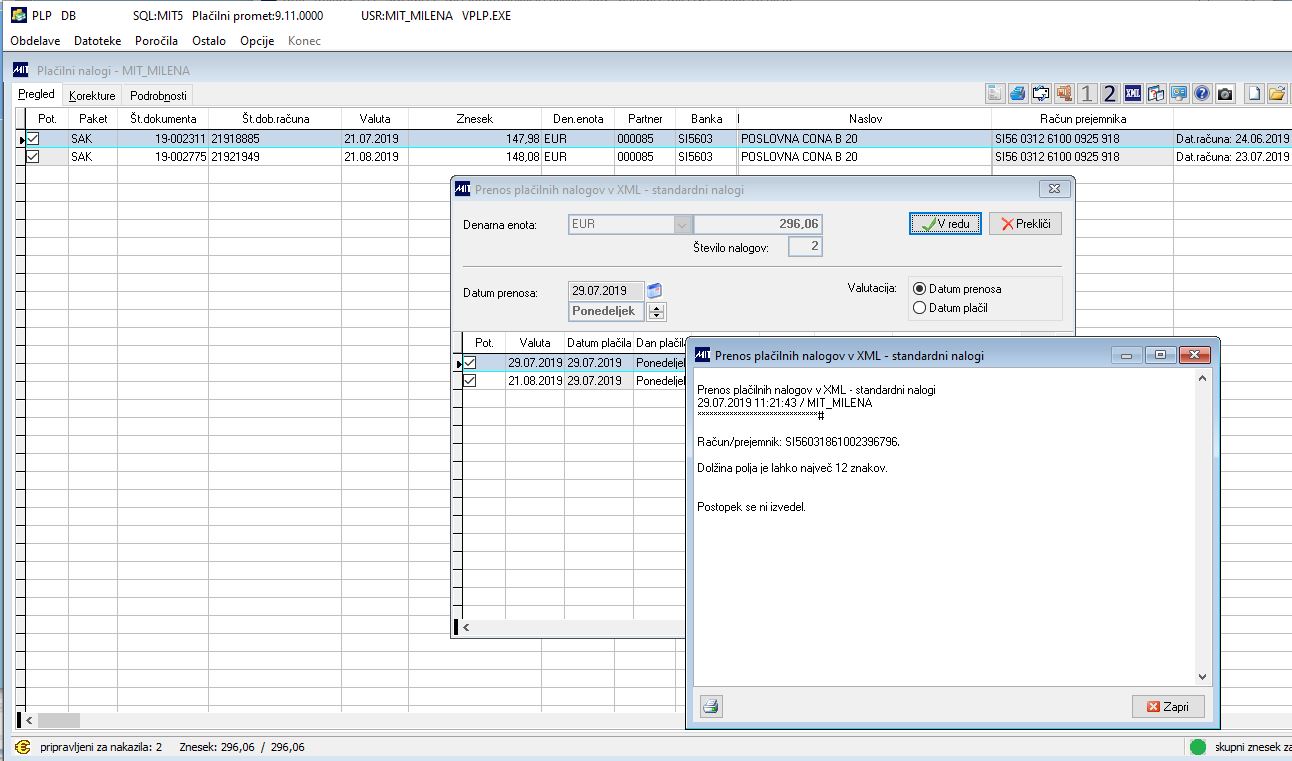
Task: Switch to the Korekture tab
Action: (x=92, y=96)
